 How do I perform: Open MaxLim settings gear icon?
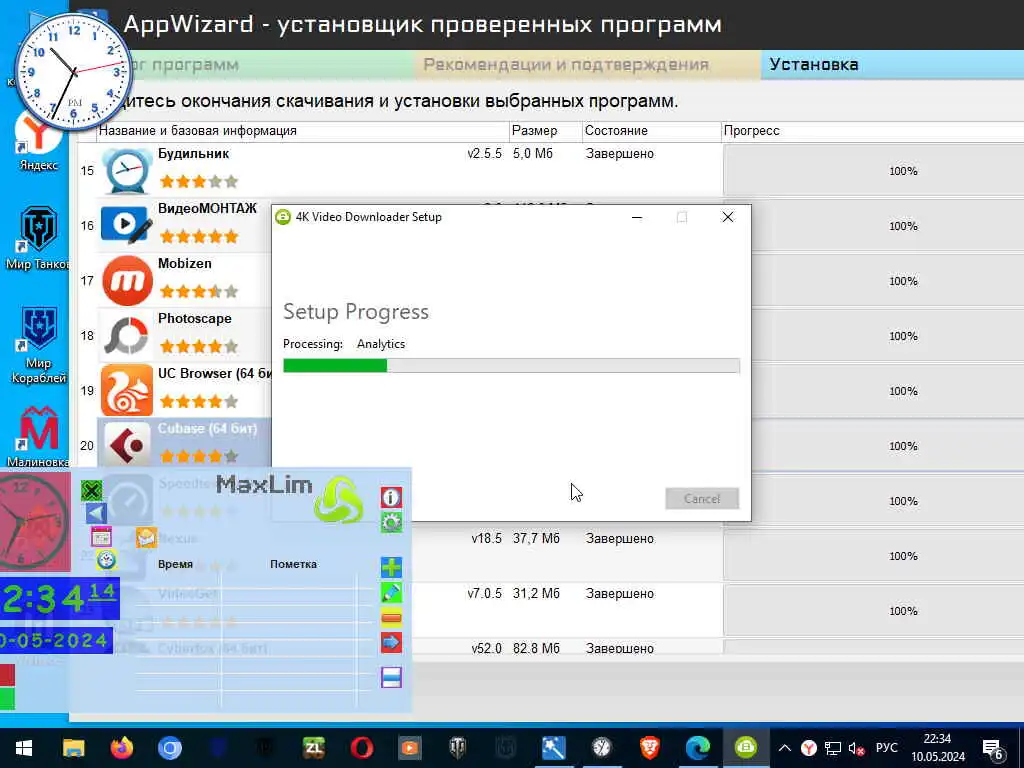coord(391,522)
